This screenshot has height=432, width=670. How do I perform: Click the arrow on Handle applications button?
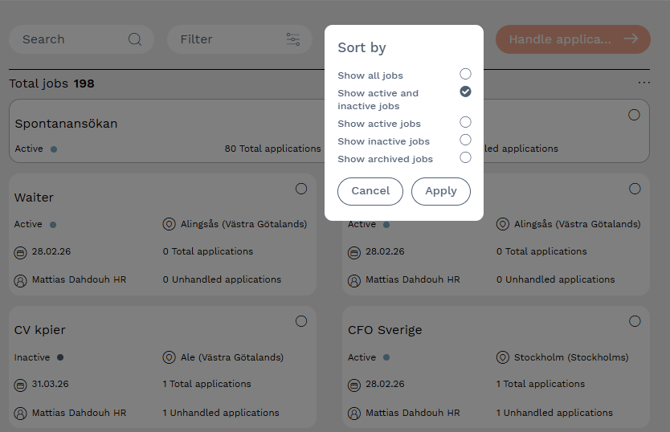pyautogui.click(x=631, y=39)
